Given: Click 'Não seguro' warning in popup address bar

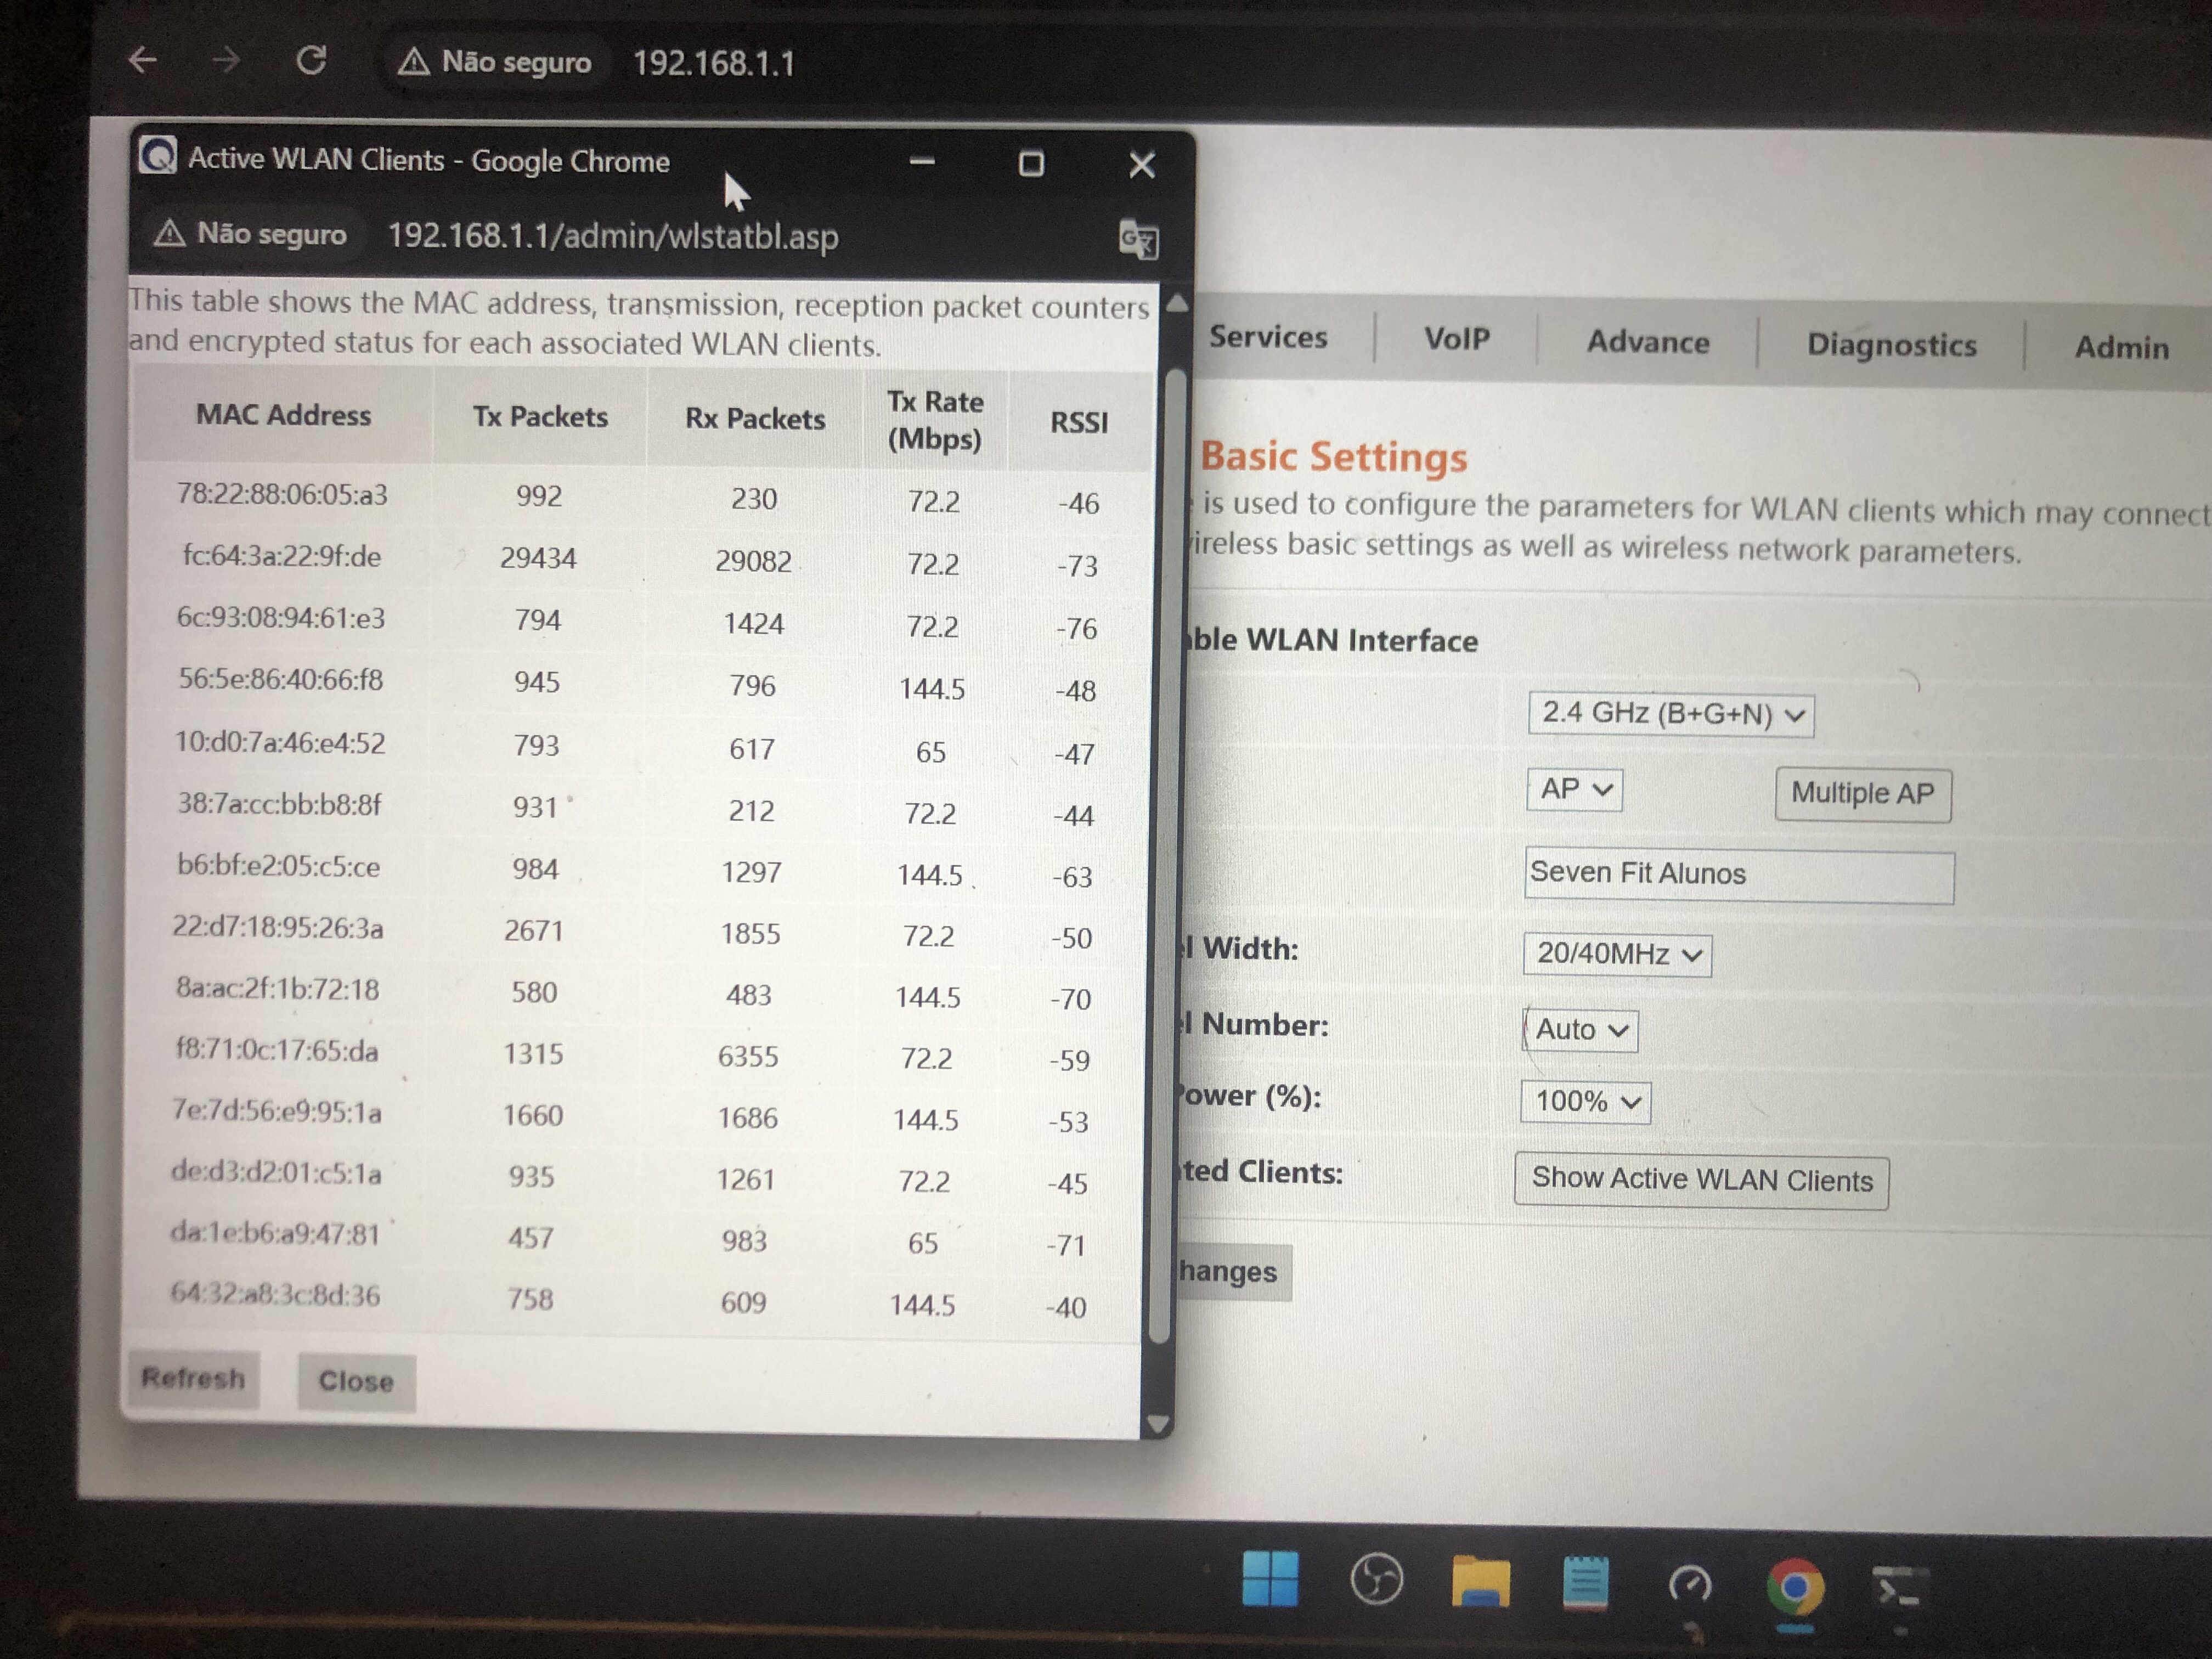Looking at the screenshot, I should 251,234.
